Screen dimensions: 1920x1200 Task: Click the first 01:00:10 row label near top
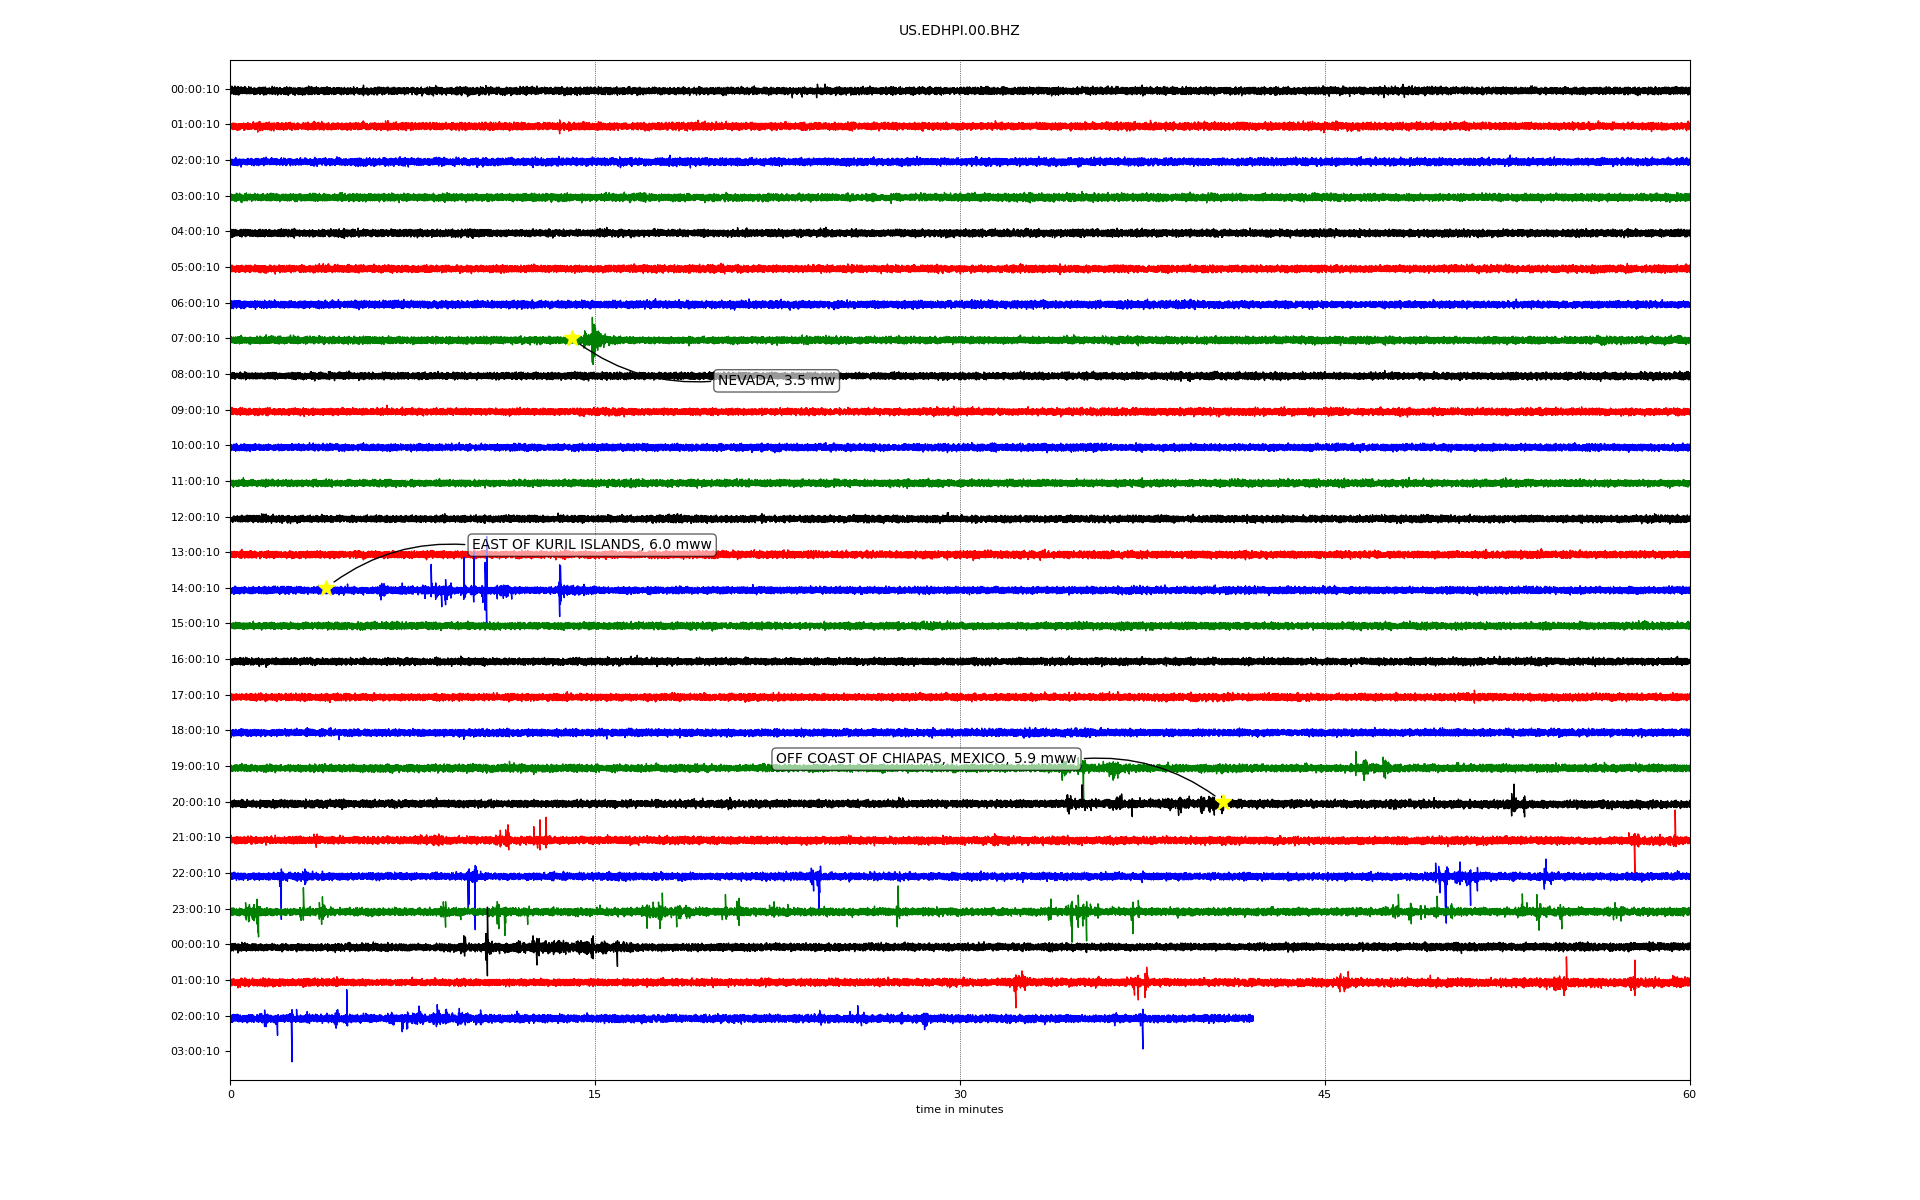click(195, 125)
